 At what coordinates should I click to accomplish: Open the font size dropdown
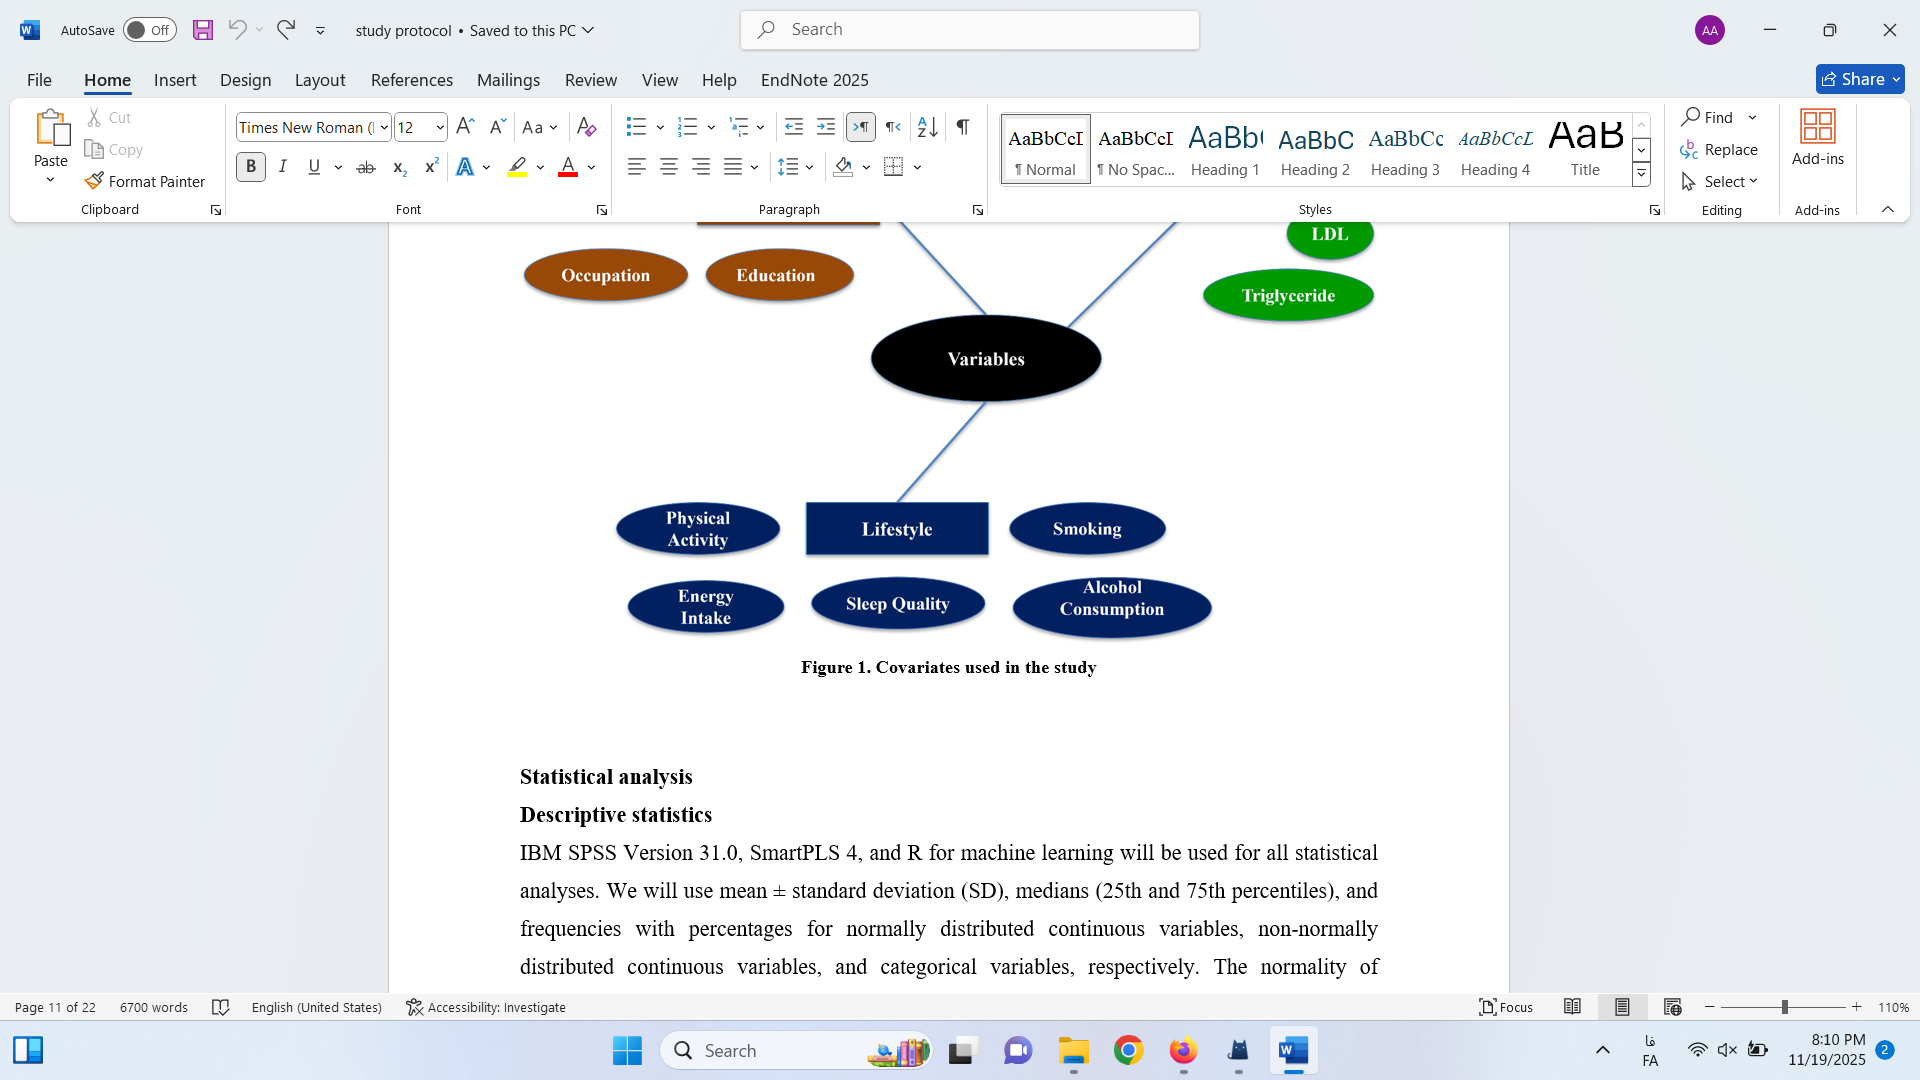(x=440, y=127)
